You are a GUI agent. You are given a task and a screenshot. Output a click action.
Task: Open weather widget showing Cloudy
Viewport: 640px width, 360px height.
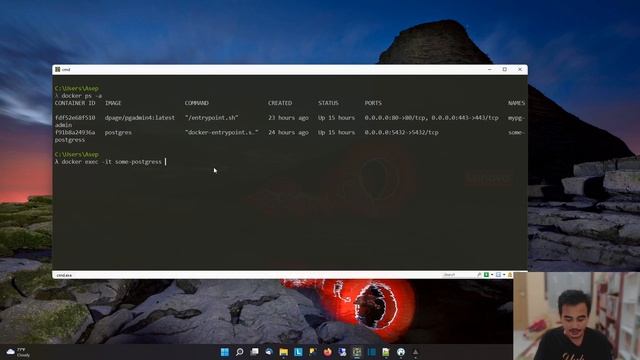point(18,352)
